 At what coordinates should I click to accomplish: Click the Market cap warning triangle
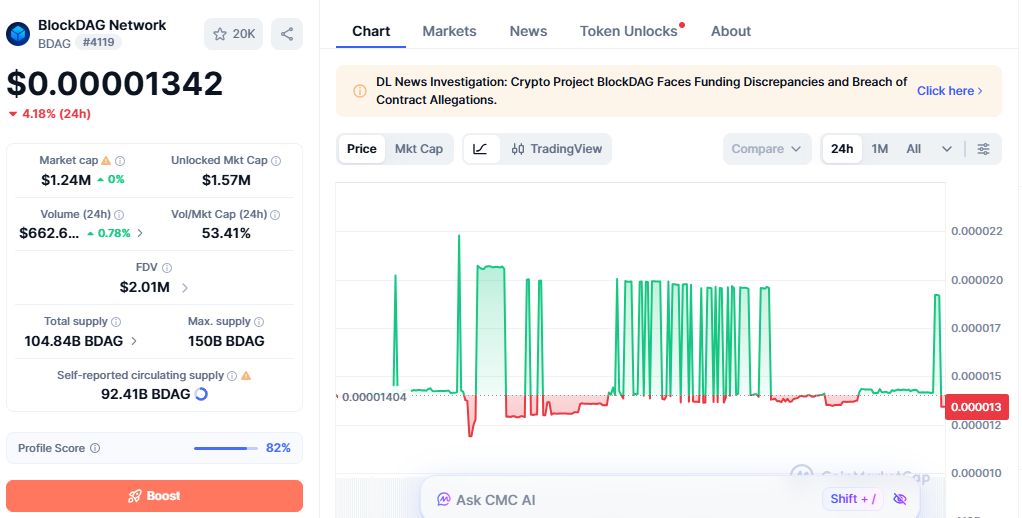[x=106, y=160]
